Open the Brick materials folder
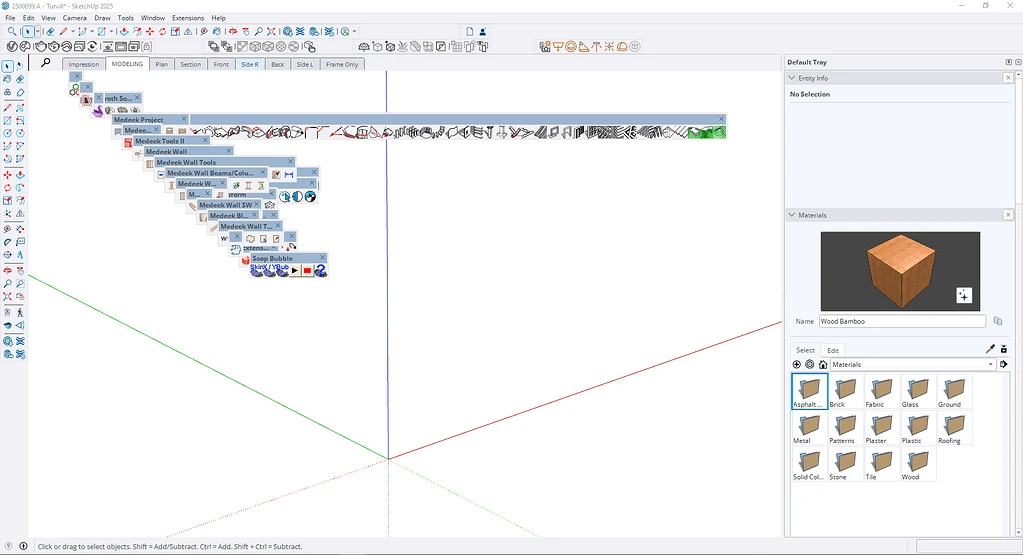This screenshot has height=555, width=1023. (846, 392)
